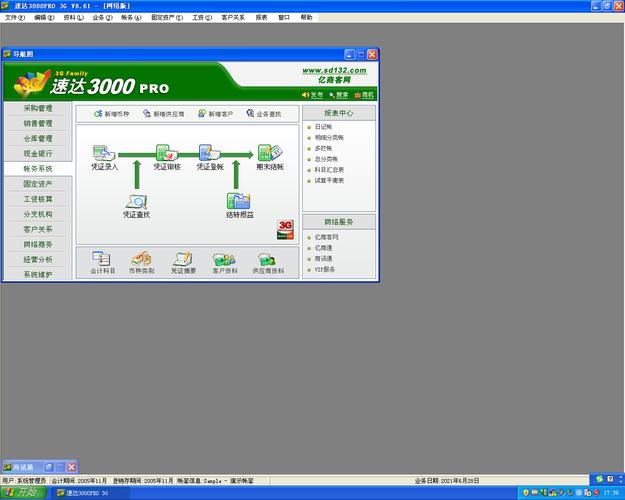The height and width of the screenshot is (500, 625).
Task: Click 新增客户 add customer shortcut
Action: [215, 114]
